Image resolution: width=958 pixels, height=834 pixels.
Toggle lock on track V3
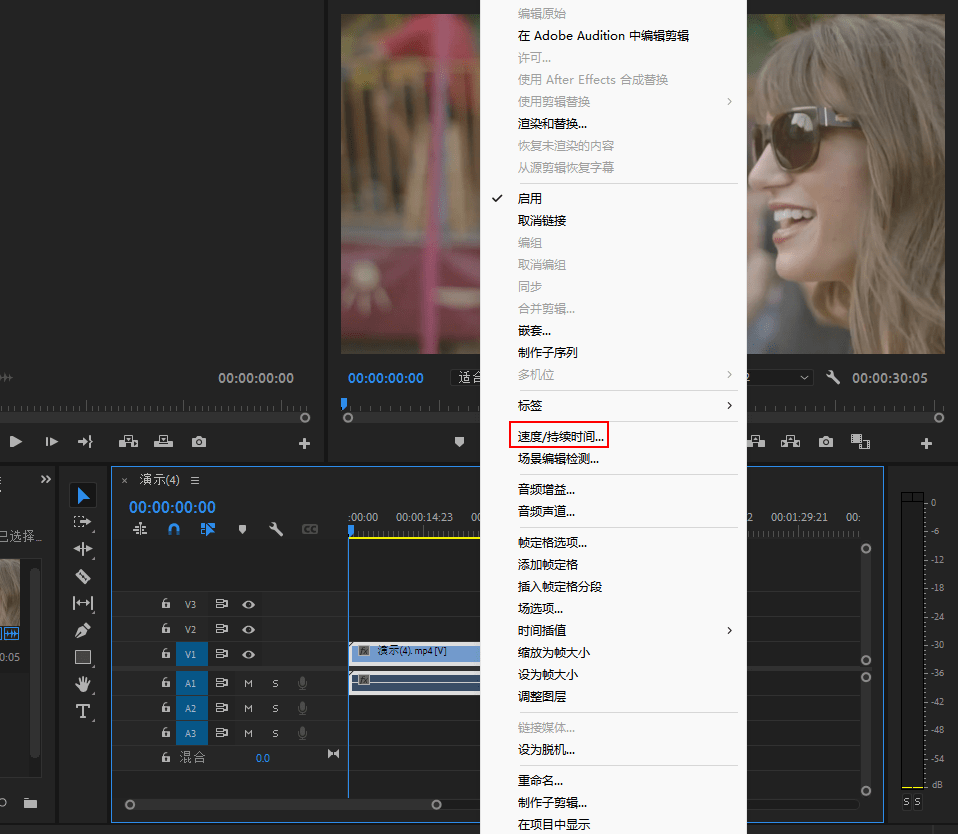click(166, 604)
